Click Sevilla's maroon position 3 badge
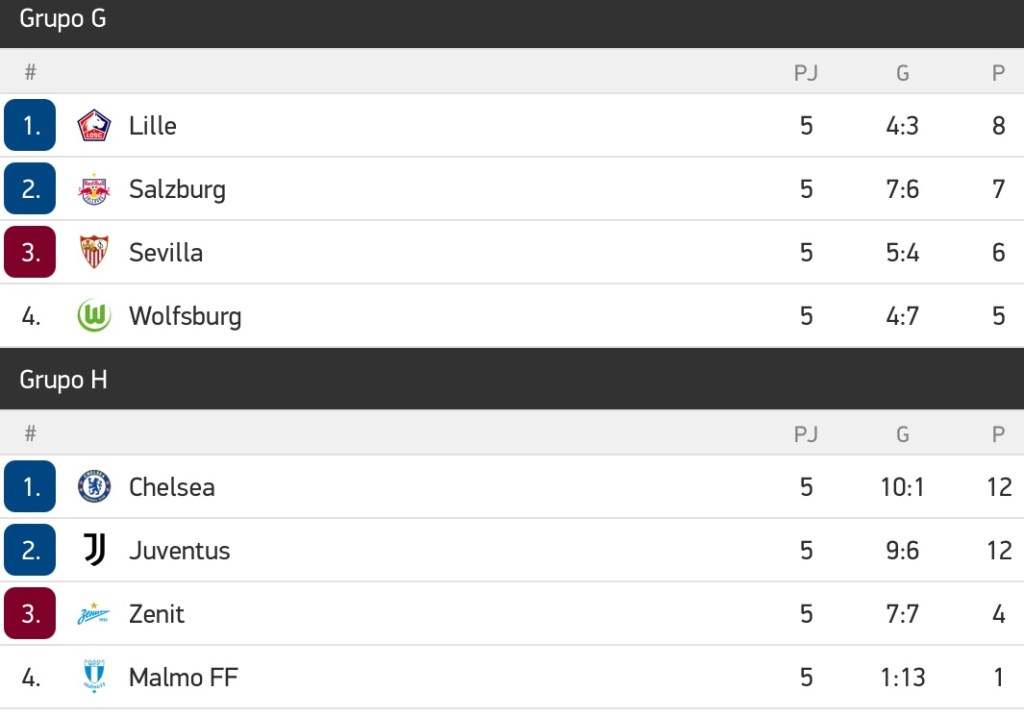 [30, 252]
